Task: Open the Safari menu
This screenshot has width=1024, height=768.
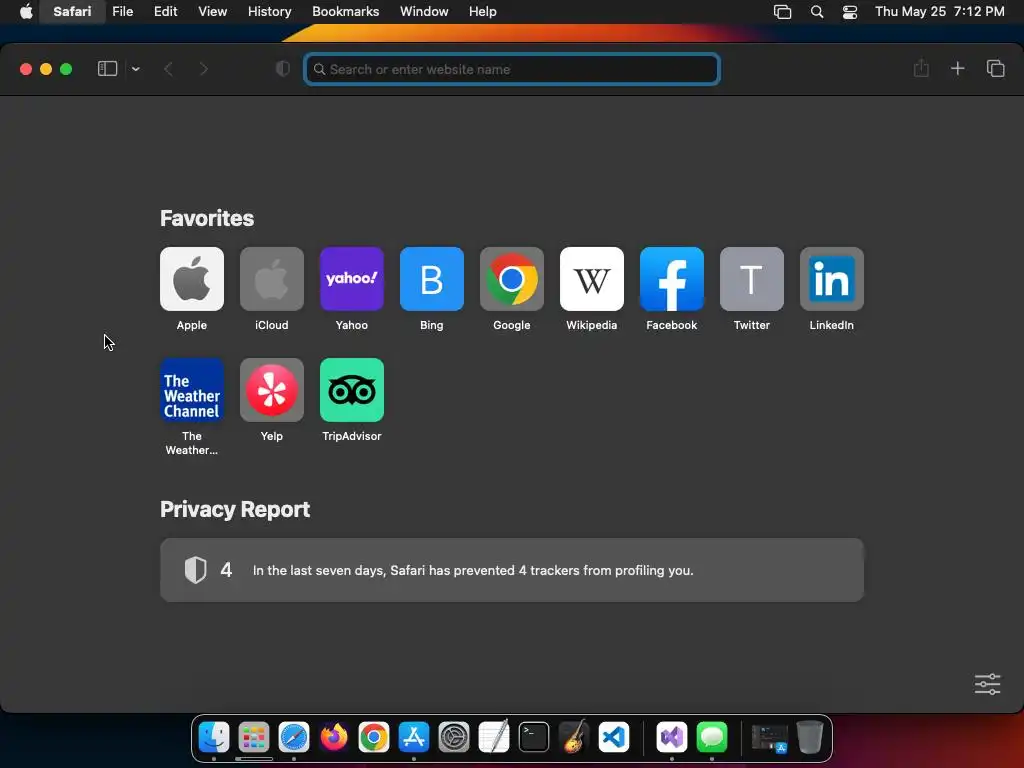Action: pos(72,12)
